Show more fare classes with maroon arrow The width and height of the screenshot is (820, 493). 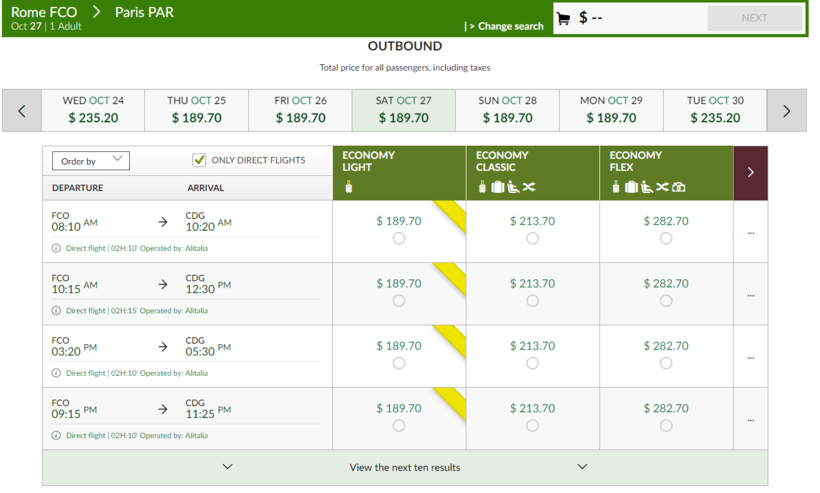(x=750, y=173)
